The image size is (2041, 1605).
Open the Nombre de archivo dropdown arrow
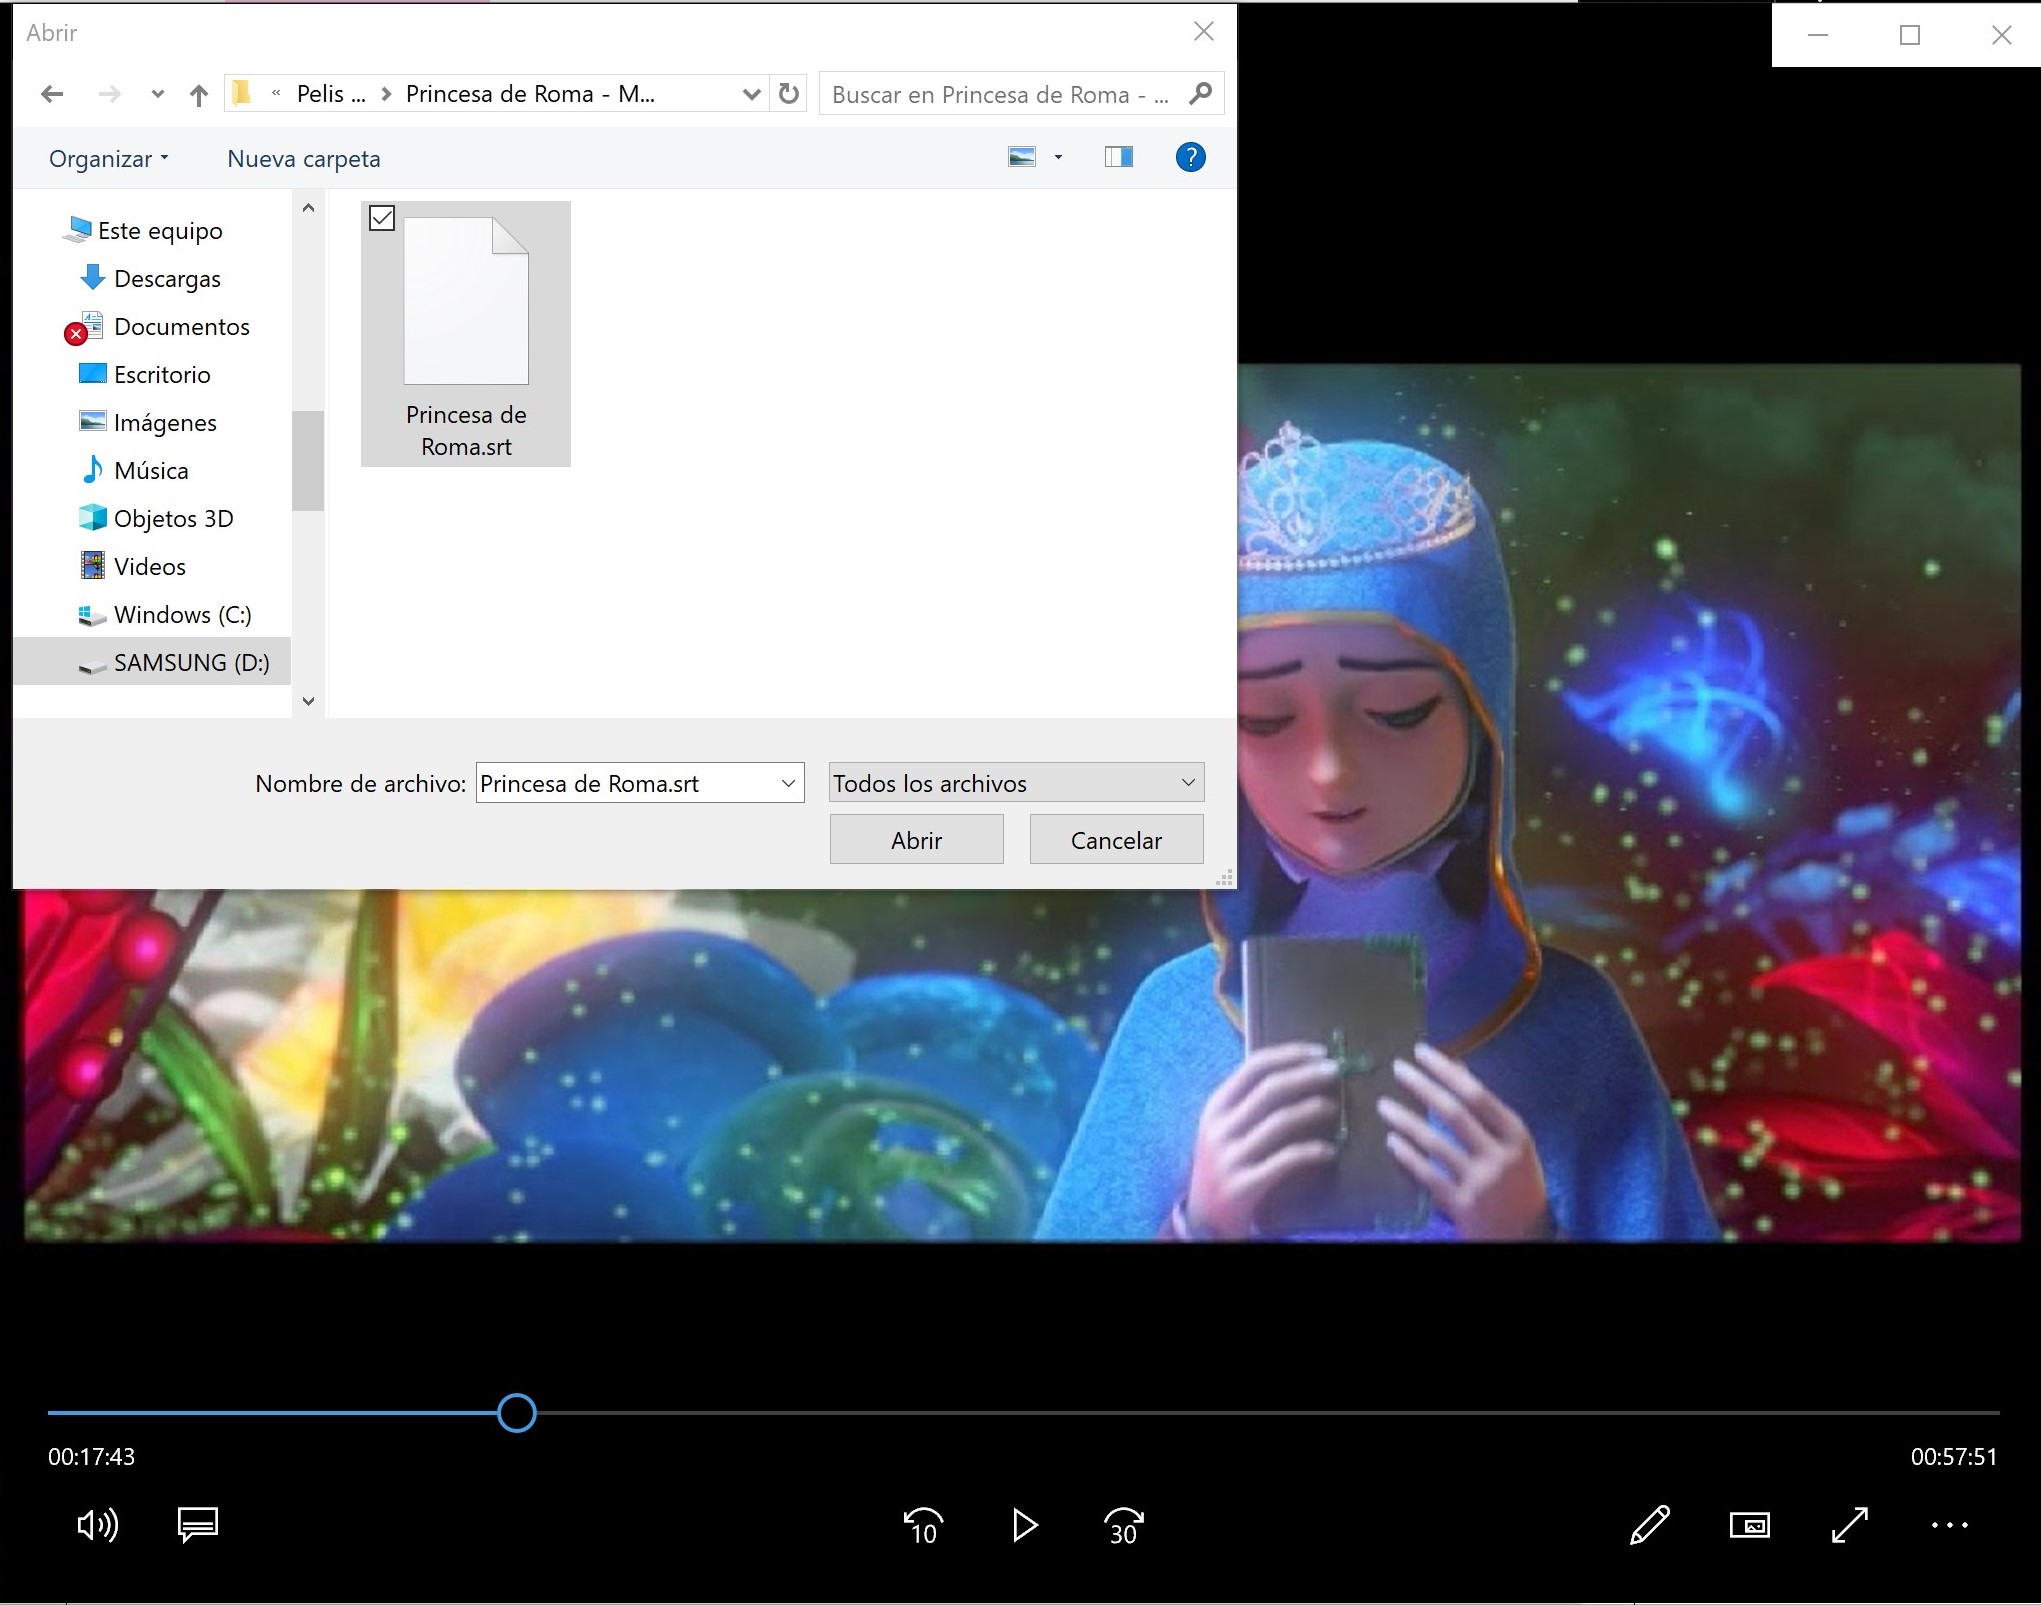coord(788,783)
